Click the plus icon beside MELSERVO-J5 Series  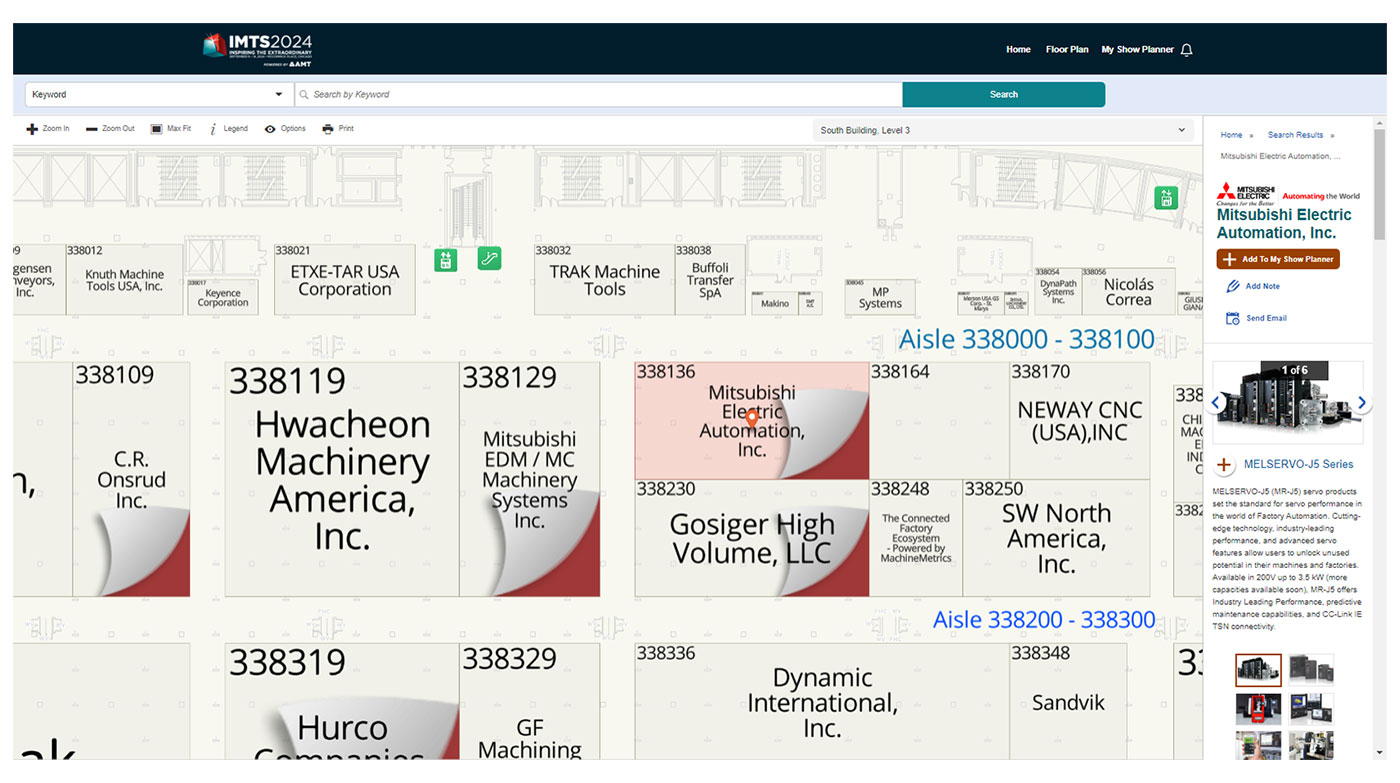(x=1224, y=465)
